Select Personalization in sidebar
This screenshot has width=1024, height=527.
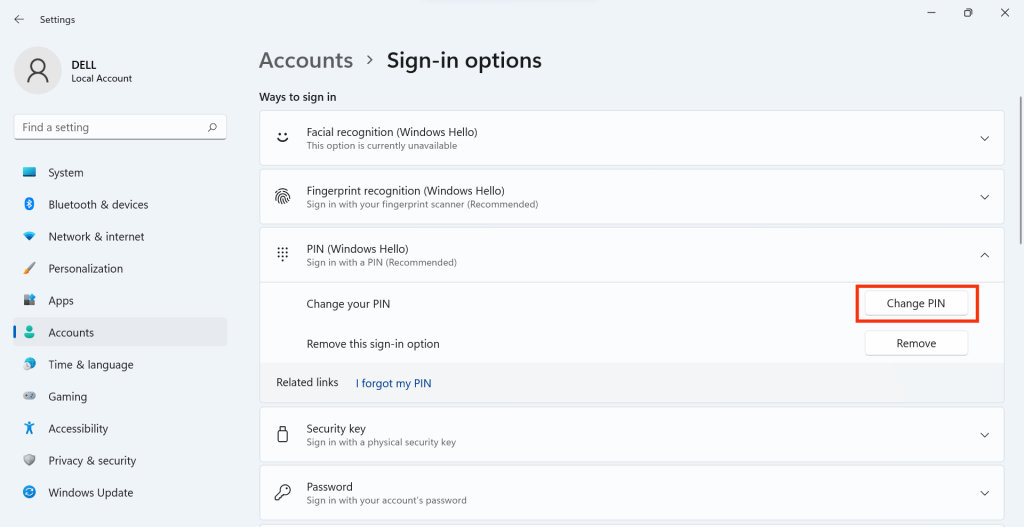pyautogui.click(x=120, y=268)
